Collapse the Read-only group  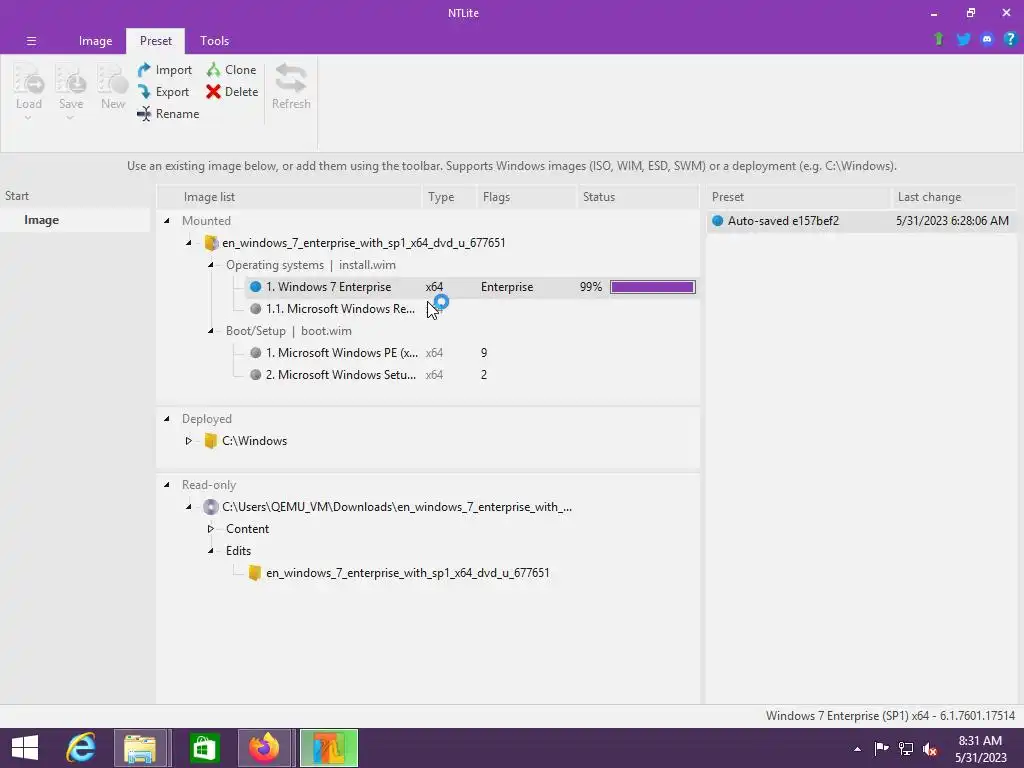(167, 485)
